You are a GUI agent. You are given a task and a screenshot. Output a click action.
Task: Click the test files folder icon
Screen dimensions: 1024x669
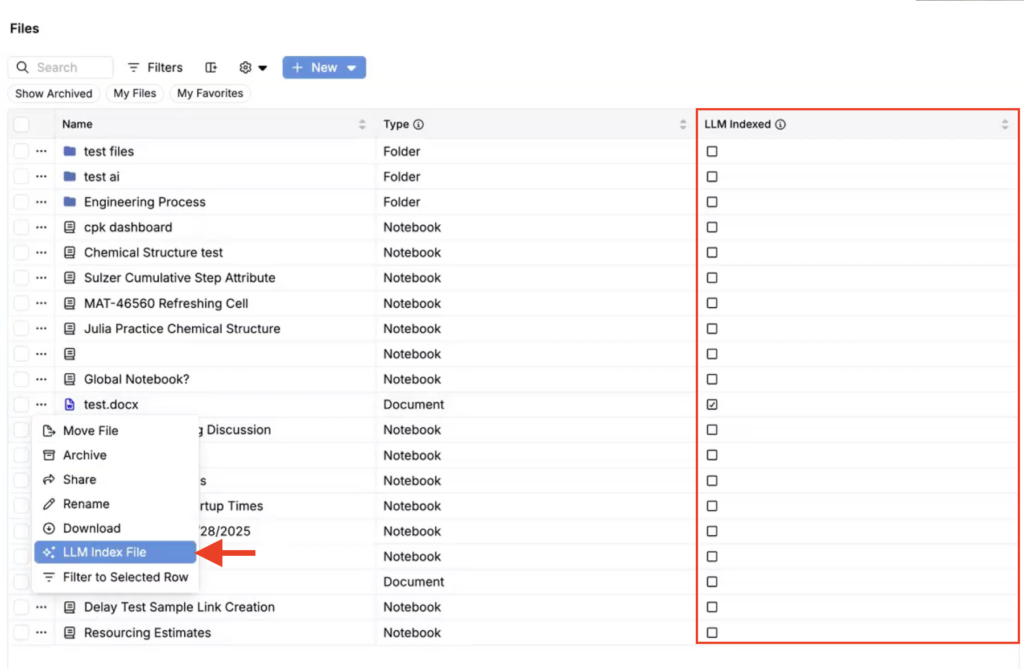pyautogui.click(x=70, y=151)
